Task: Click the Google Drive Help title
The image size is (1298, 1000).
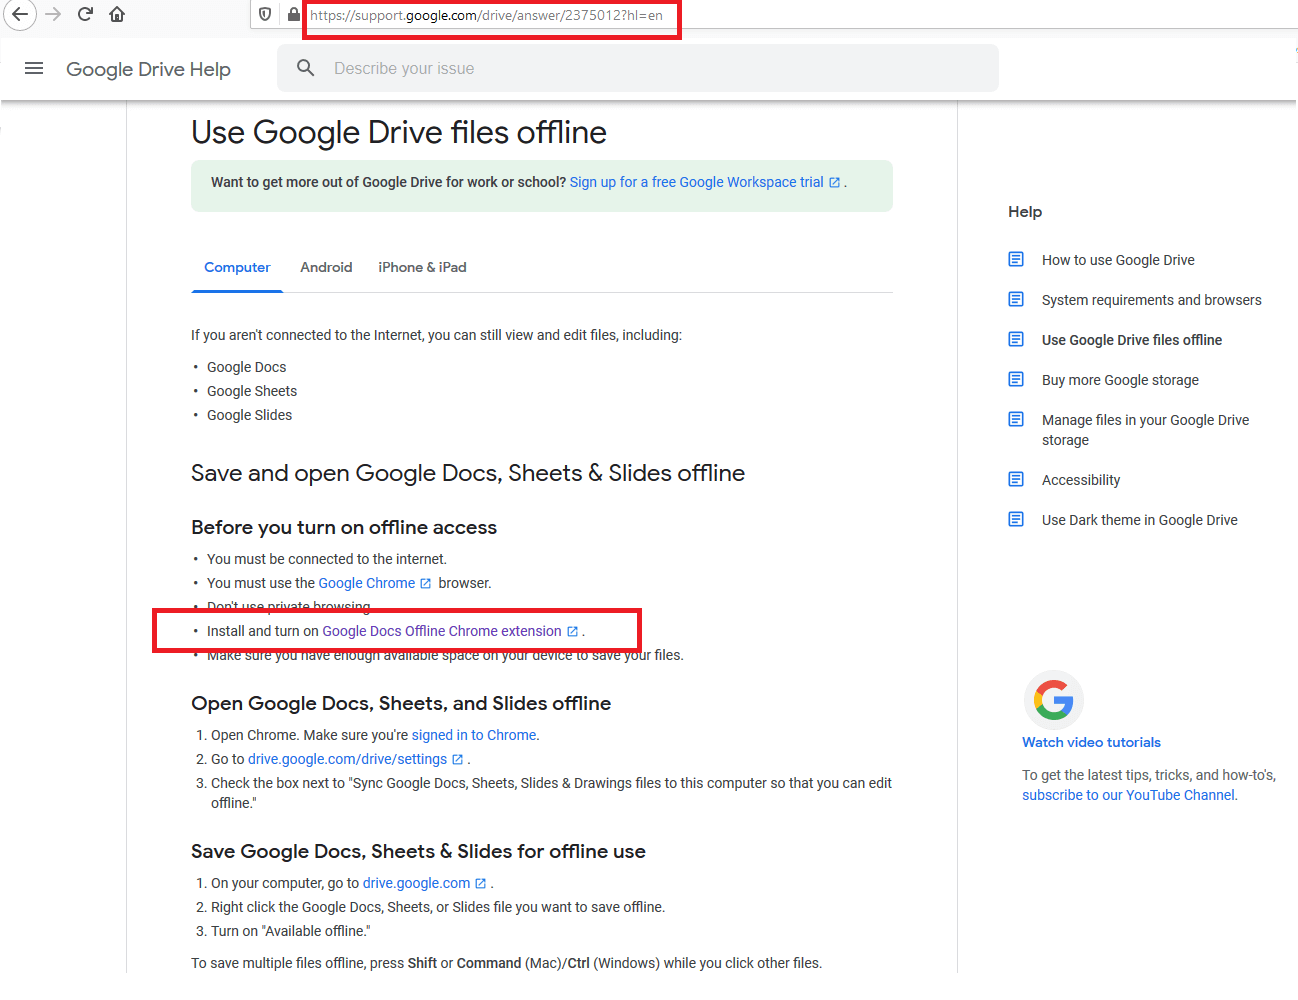Action: [148, 69]
